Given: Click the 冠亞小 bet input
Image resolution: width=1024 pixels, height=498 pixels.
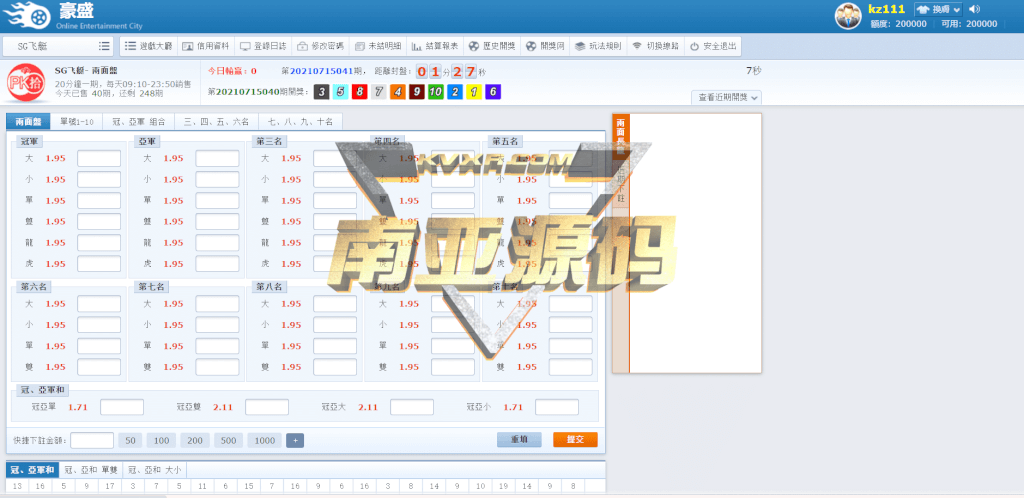Looking at the screenshot, I should pos(557,407).
